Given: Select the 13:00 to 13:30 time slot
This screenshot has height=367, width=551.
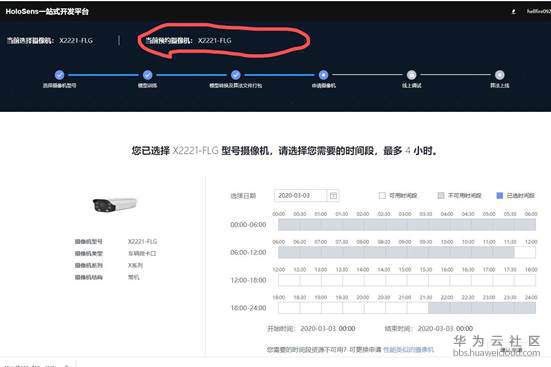Looking at the screenshot, I should coord(332,280).
